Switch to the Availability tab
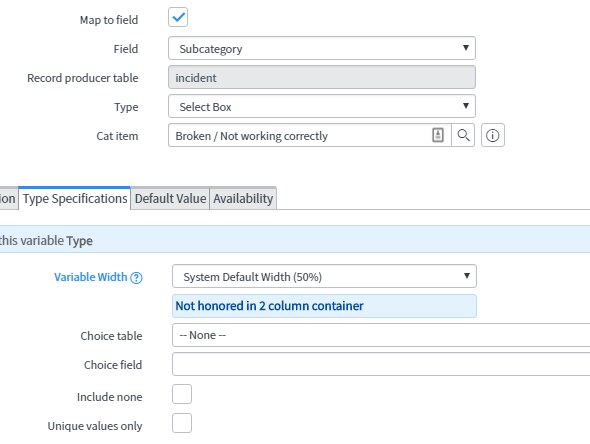This screenshot has height=444, width=590. [243, 198]
